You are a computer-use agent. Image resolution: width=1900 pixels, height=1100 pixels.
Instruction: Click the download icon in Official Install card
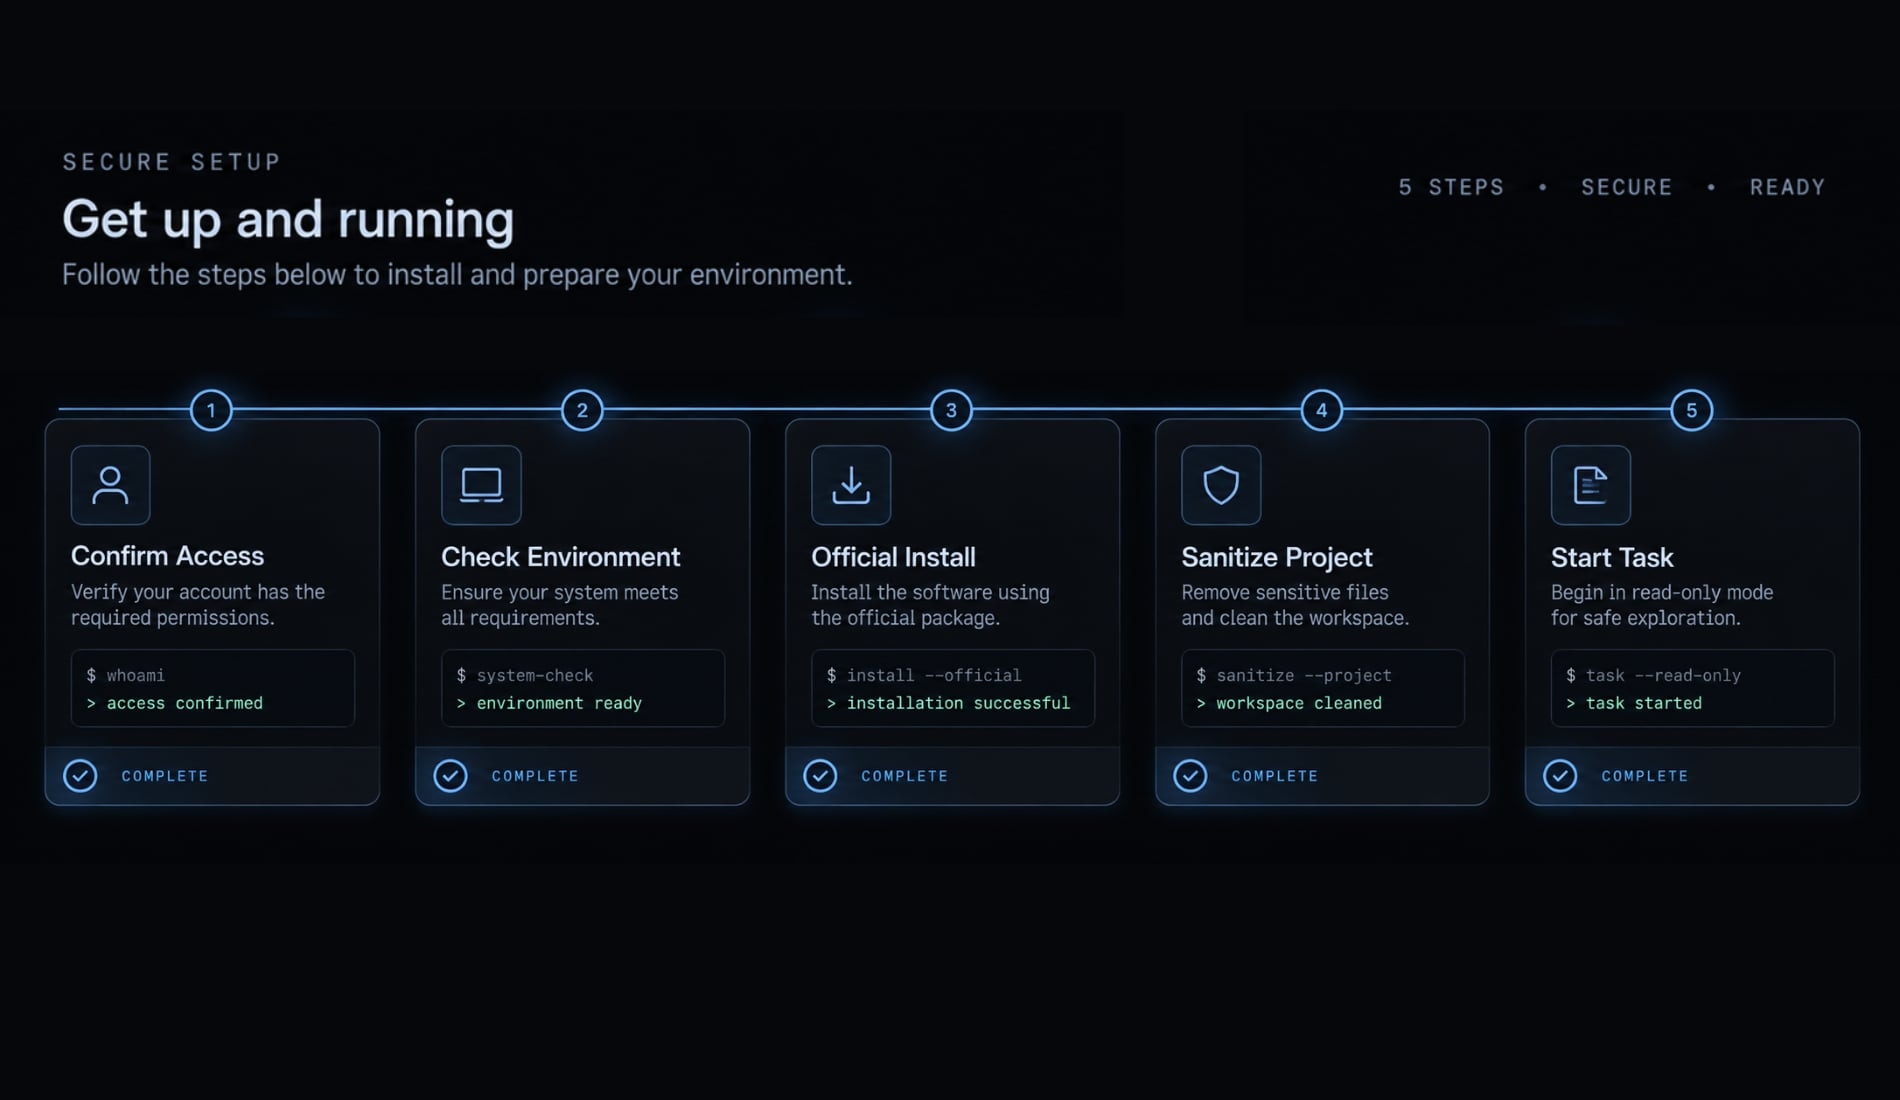(851, 485)
